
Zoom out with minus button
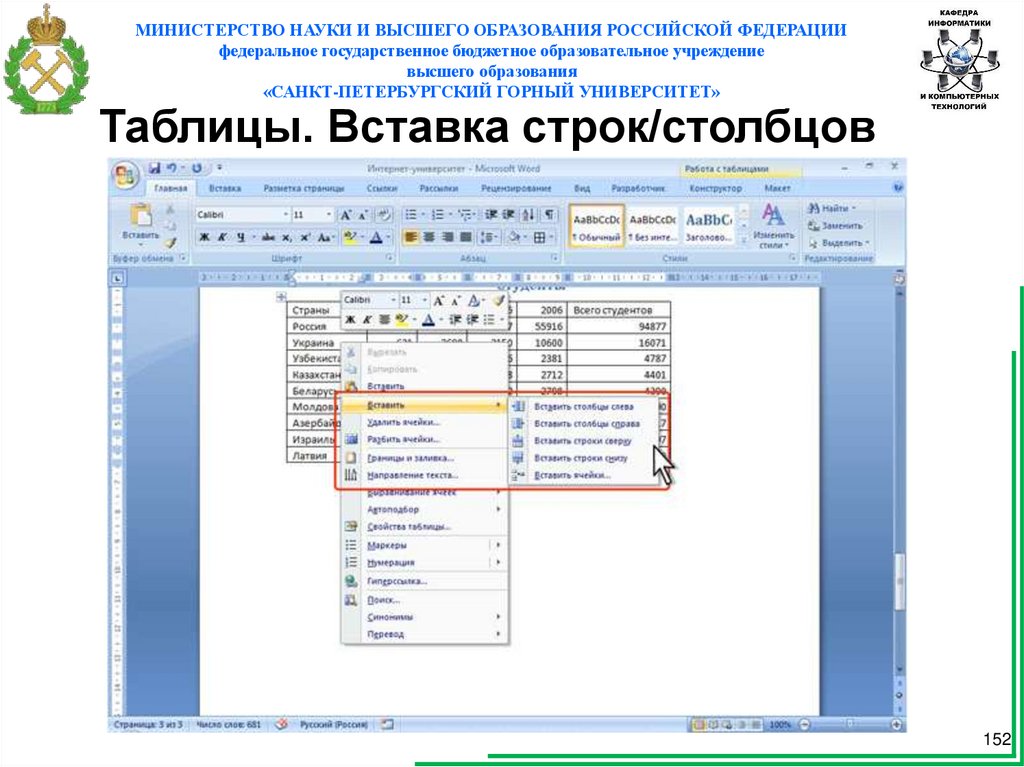(x=804, y=725)
